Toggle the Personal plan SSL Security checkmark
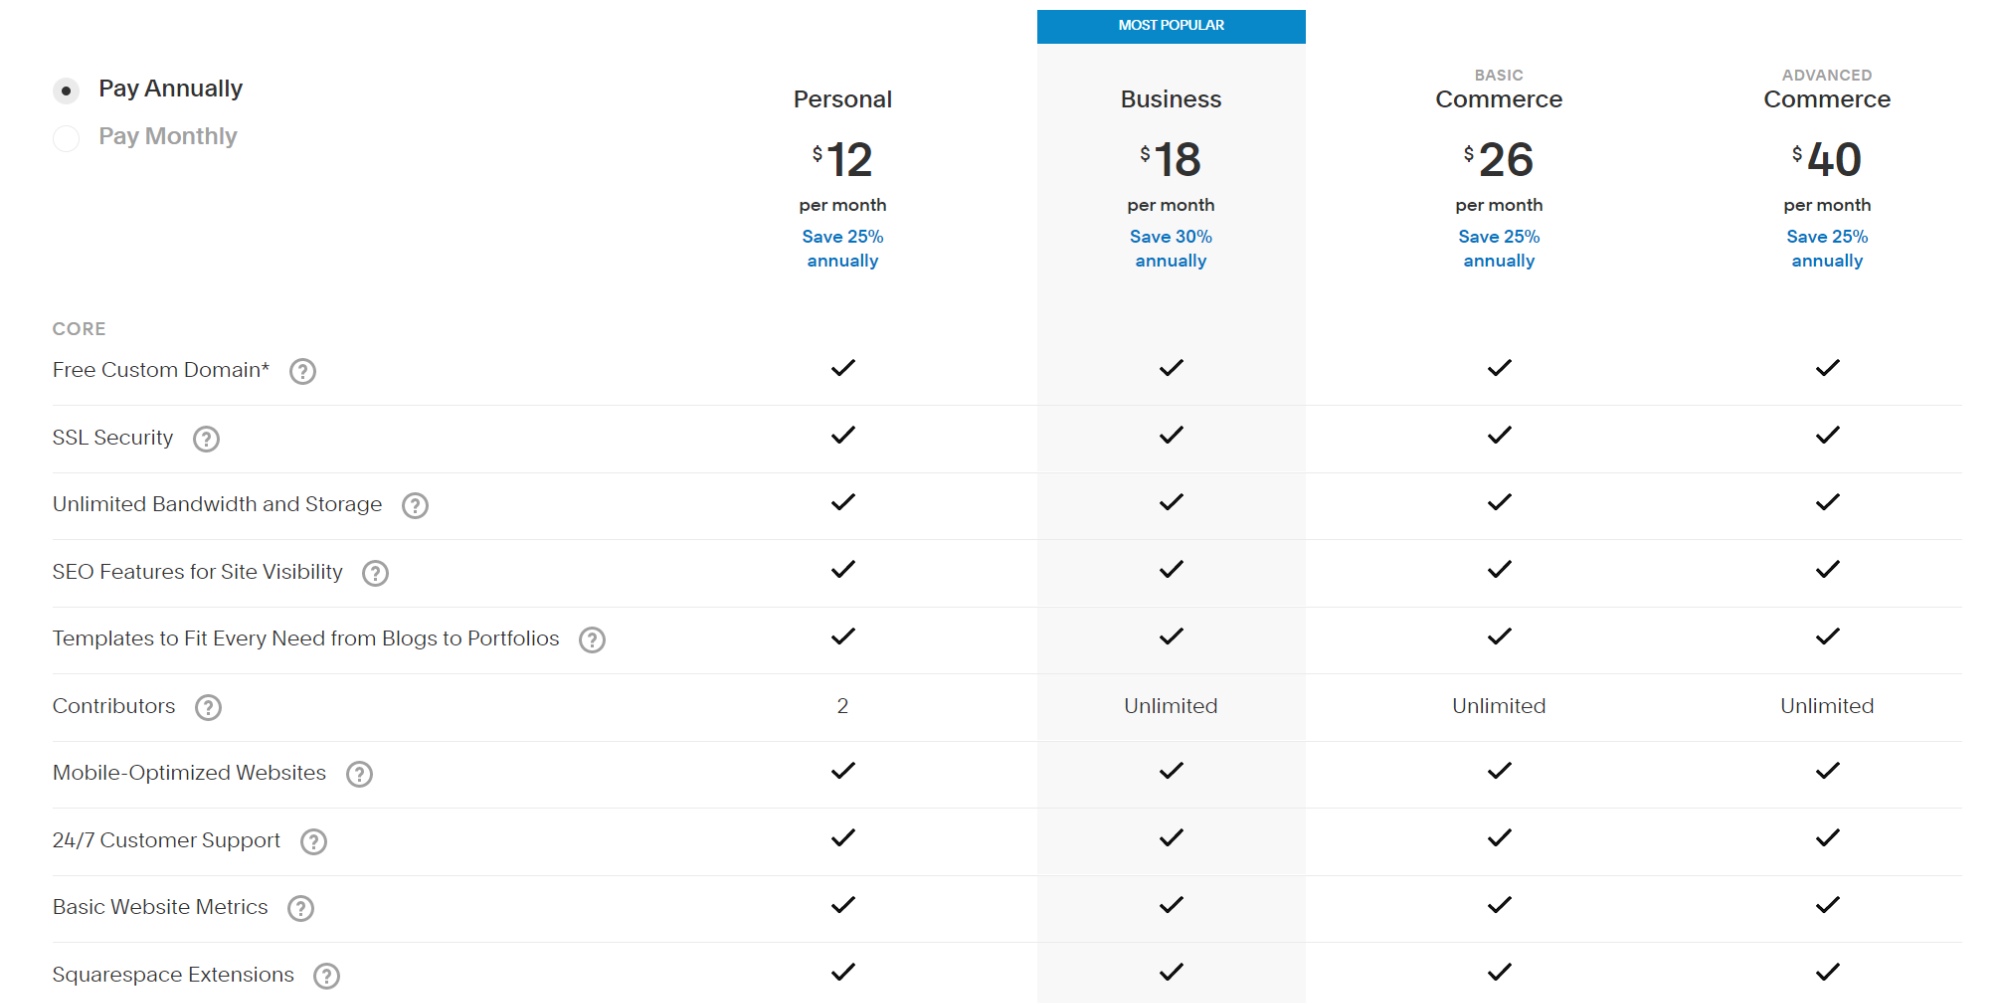 click(842, 436)
